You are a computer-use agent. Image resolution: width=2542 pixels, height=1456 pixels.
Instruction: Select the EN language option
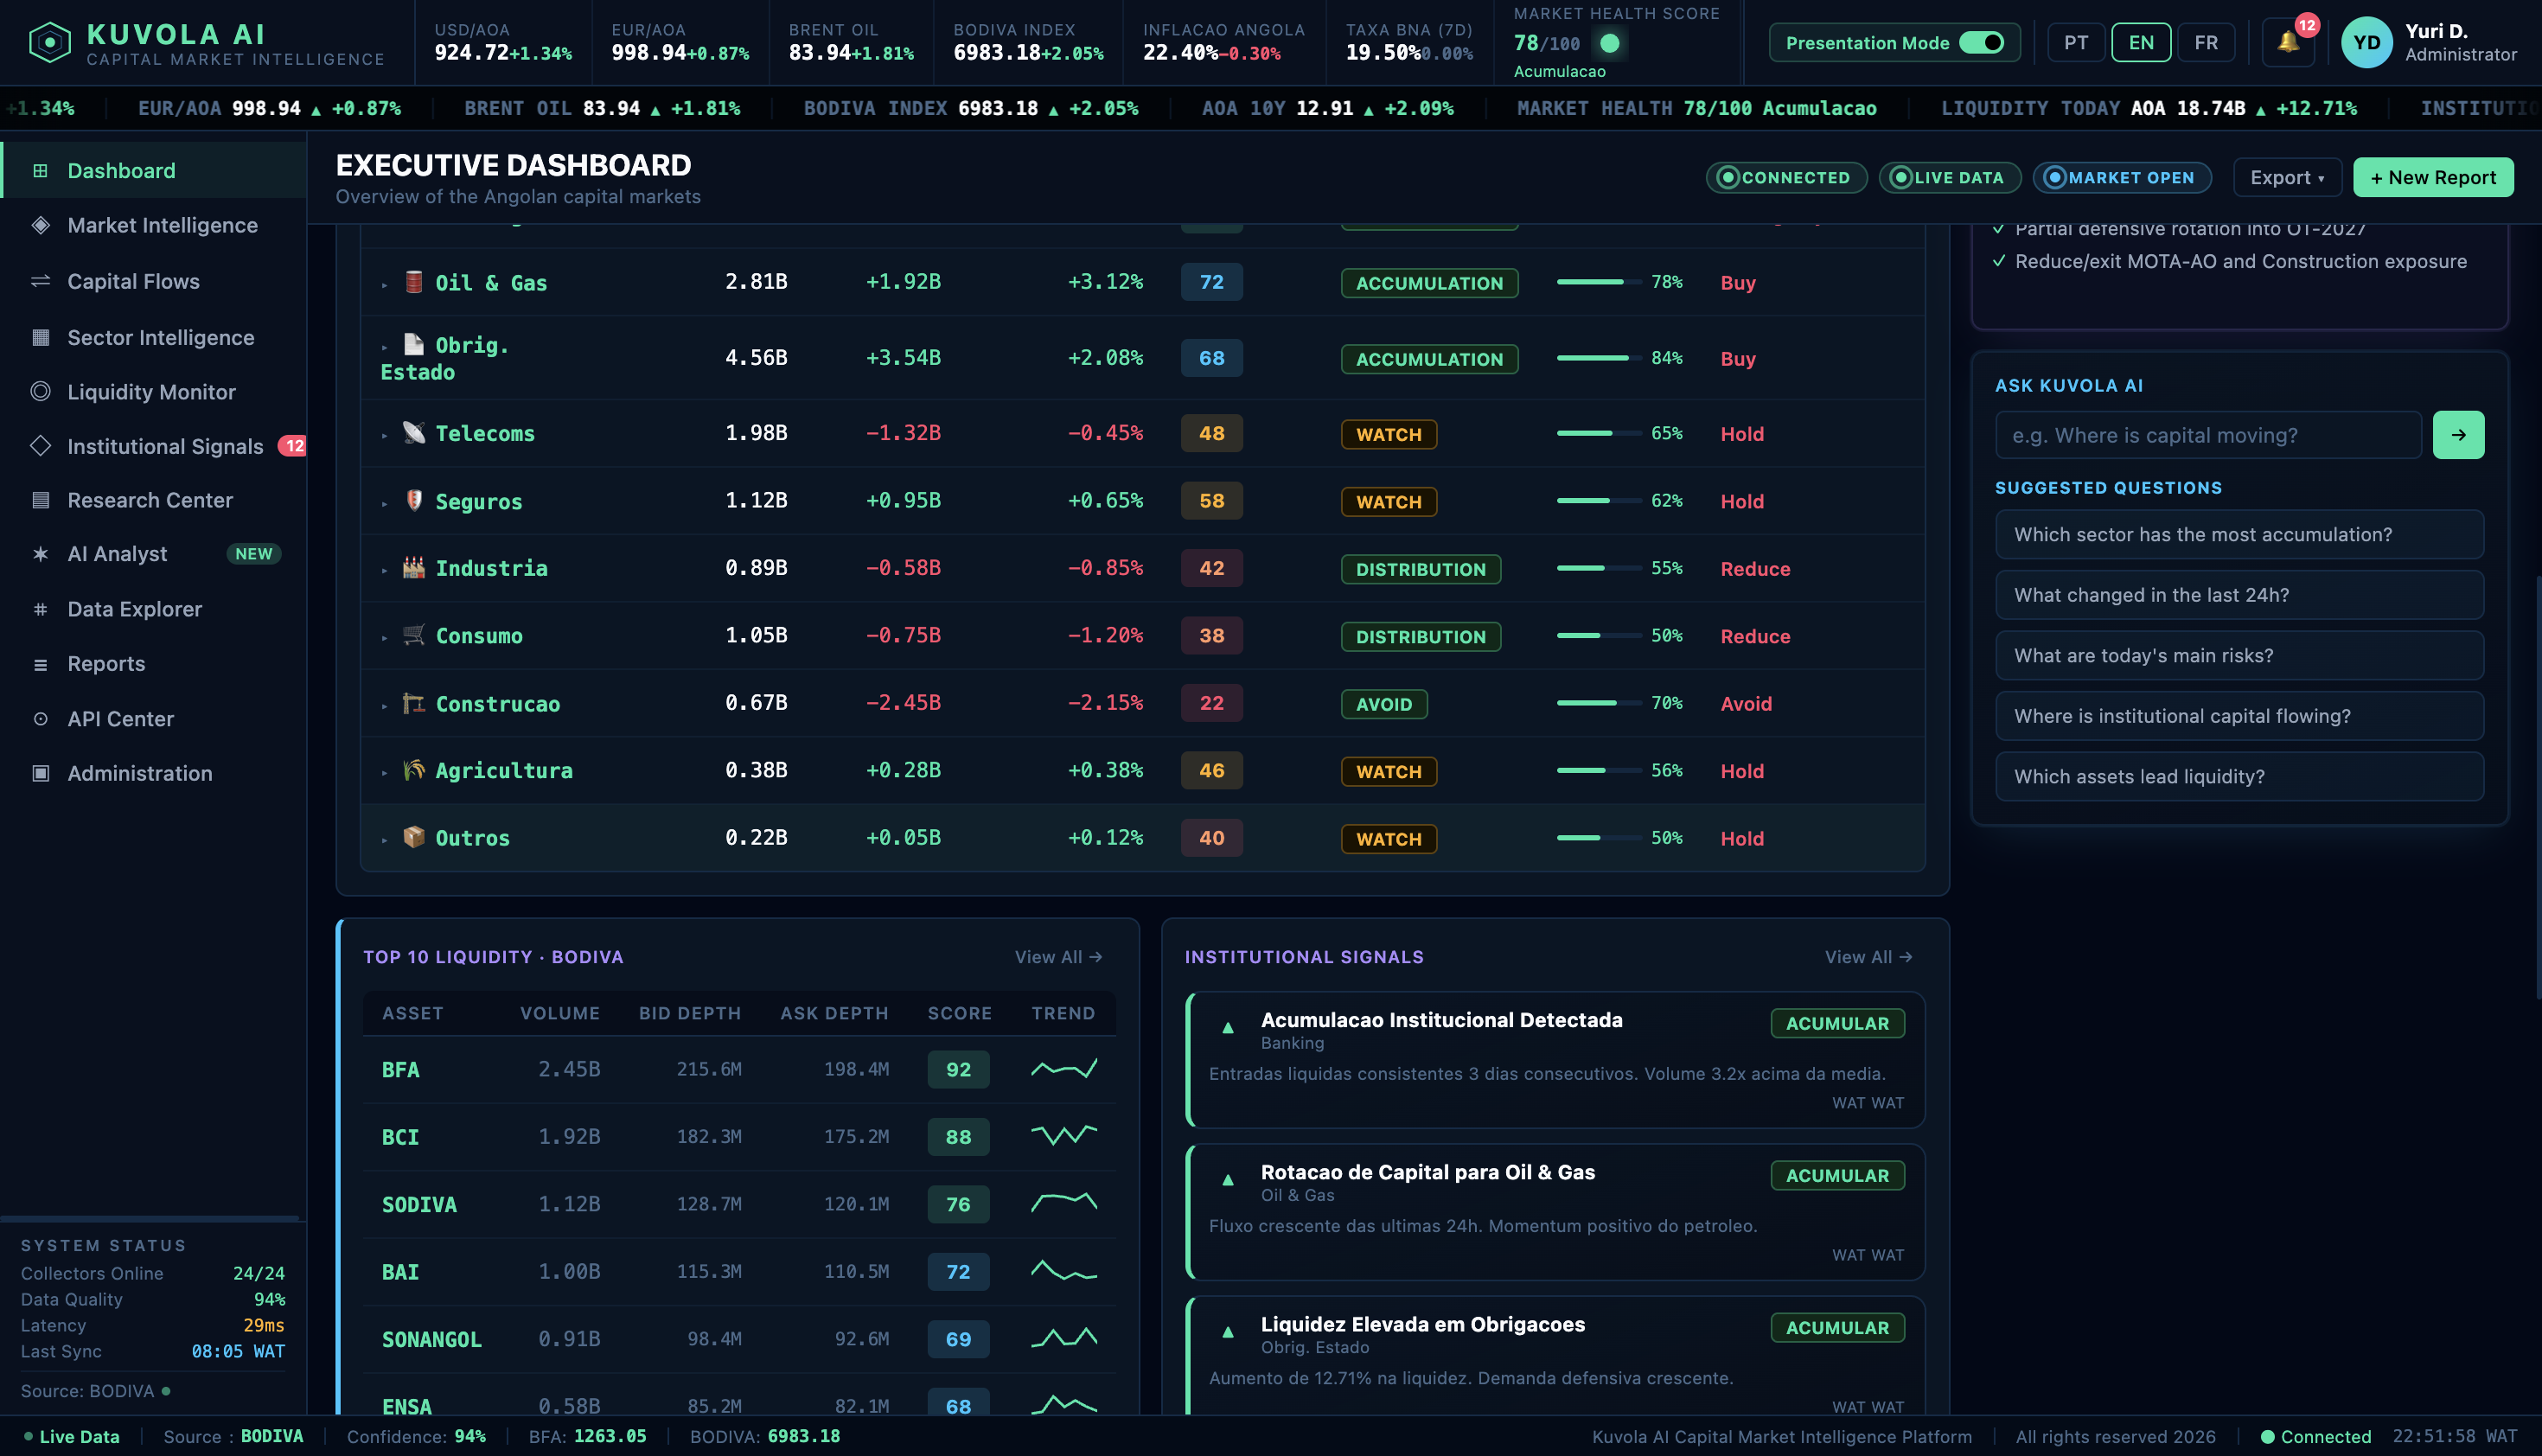(2141, 43)
